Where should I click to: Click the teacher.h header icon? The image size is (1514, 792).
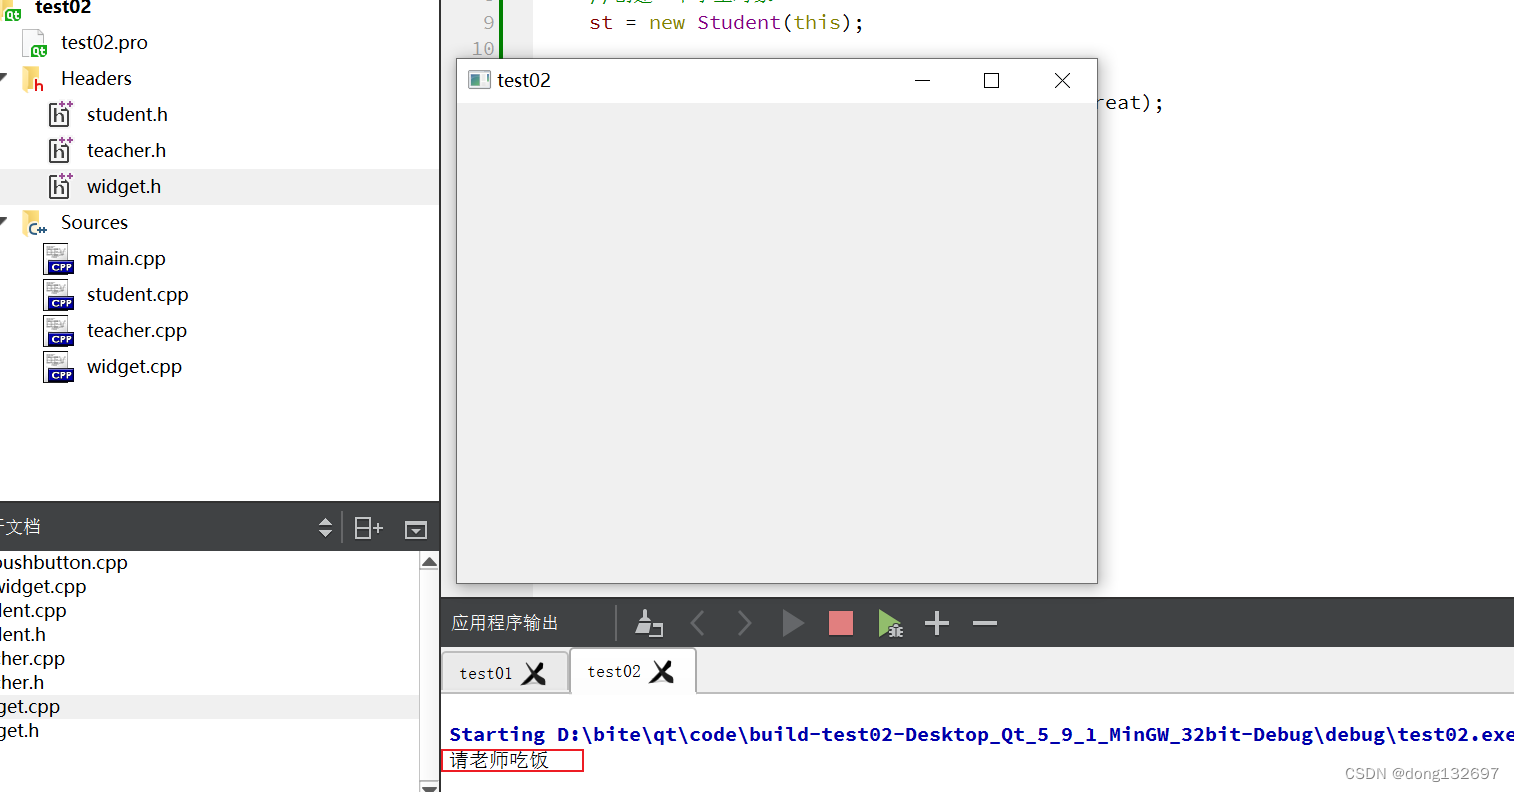(x=61, y=150)
